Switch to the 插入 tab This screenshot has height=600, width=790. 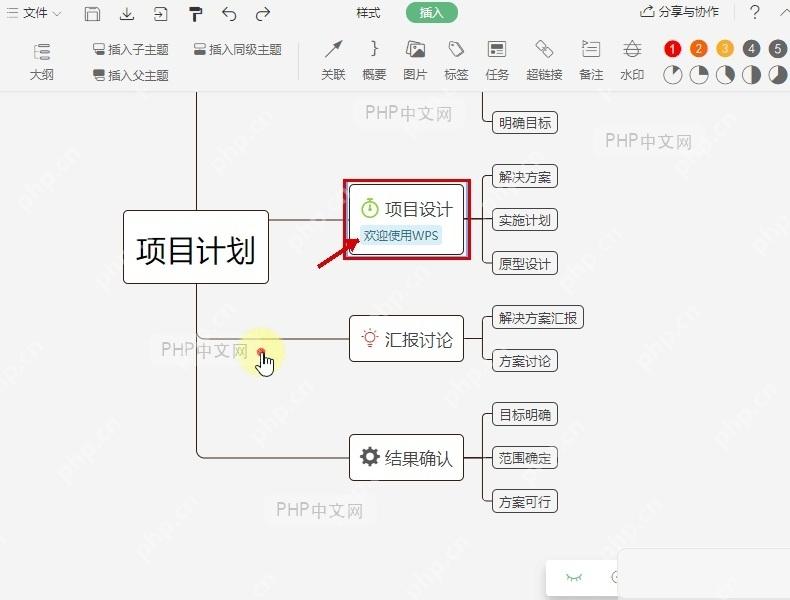pyautogui.click(x=432, y=13)
